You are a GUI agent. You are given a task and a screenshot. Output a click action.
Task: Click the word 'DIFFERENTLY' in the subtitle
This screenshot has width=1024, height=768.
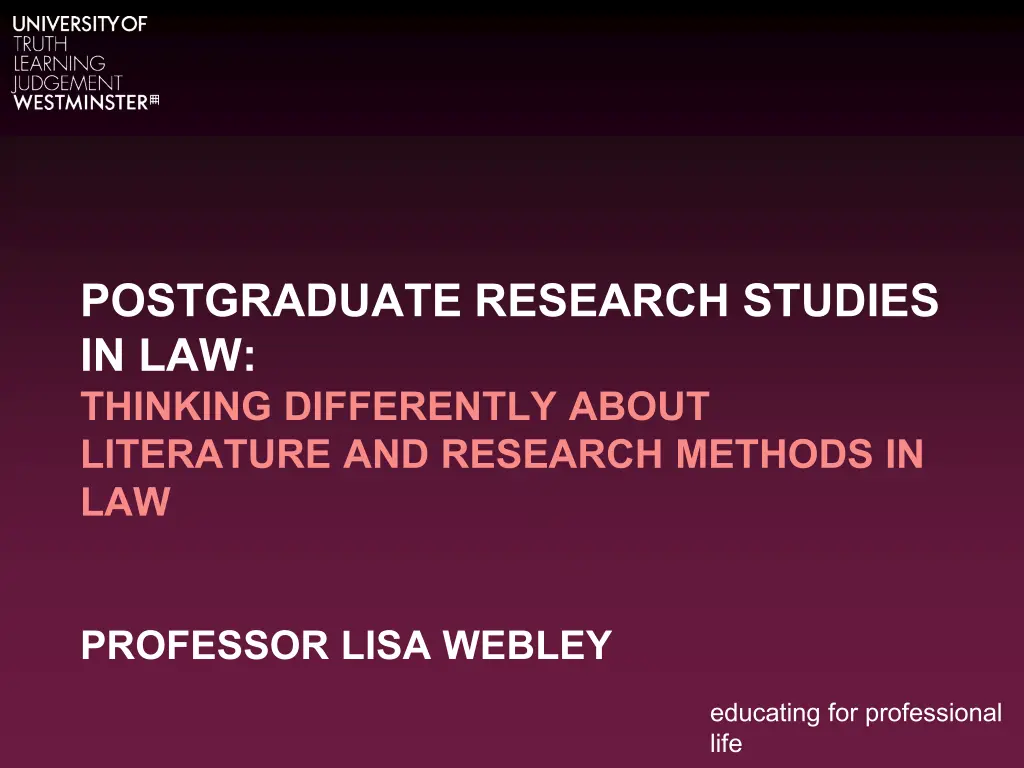point(420,407)
